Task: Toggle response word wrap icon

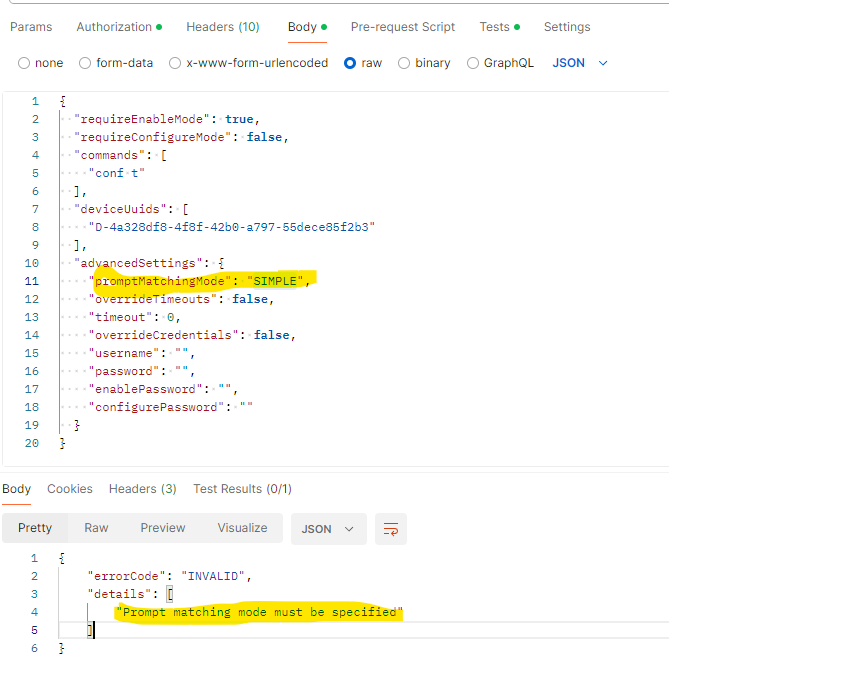Action: (391, 530)
